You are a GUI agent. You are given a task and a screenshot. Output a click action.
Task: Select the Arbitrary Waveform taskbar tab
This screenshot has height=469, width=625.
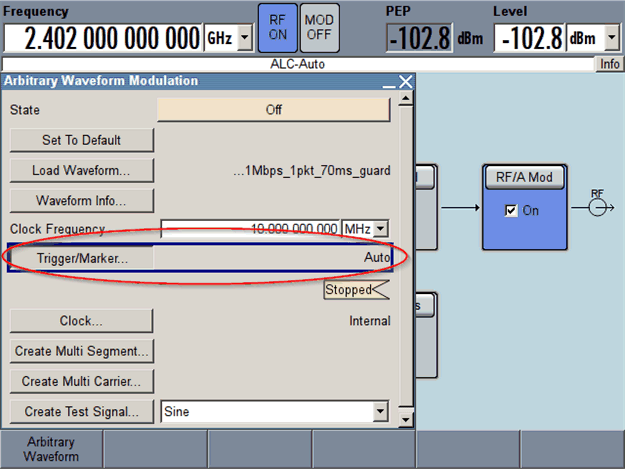[51, 449]
